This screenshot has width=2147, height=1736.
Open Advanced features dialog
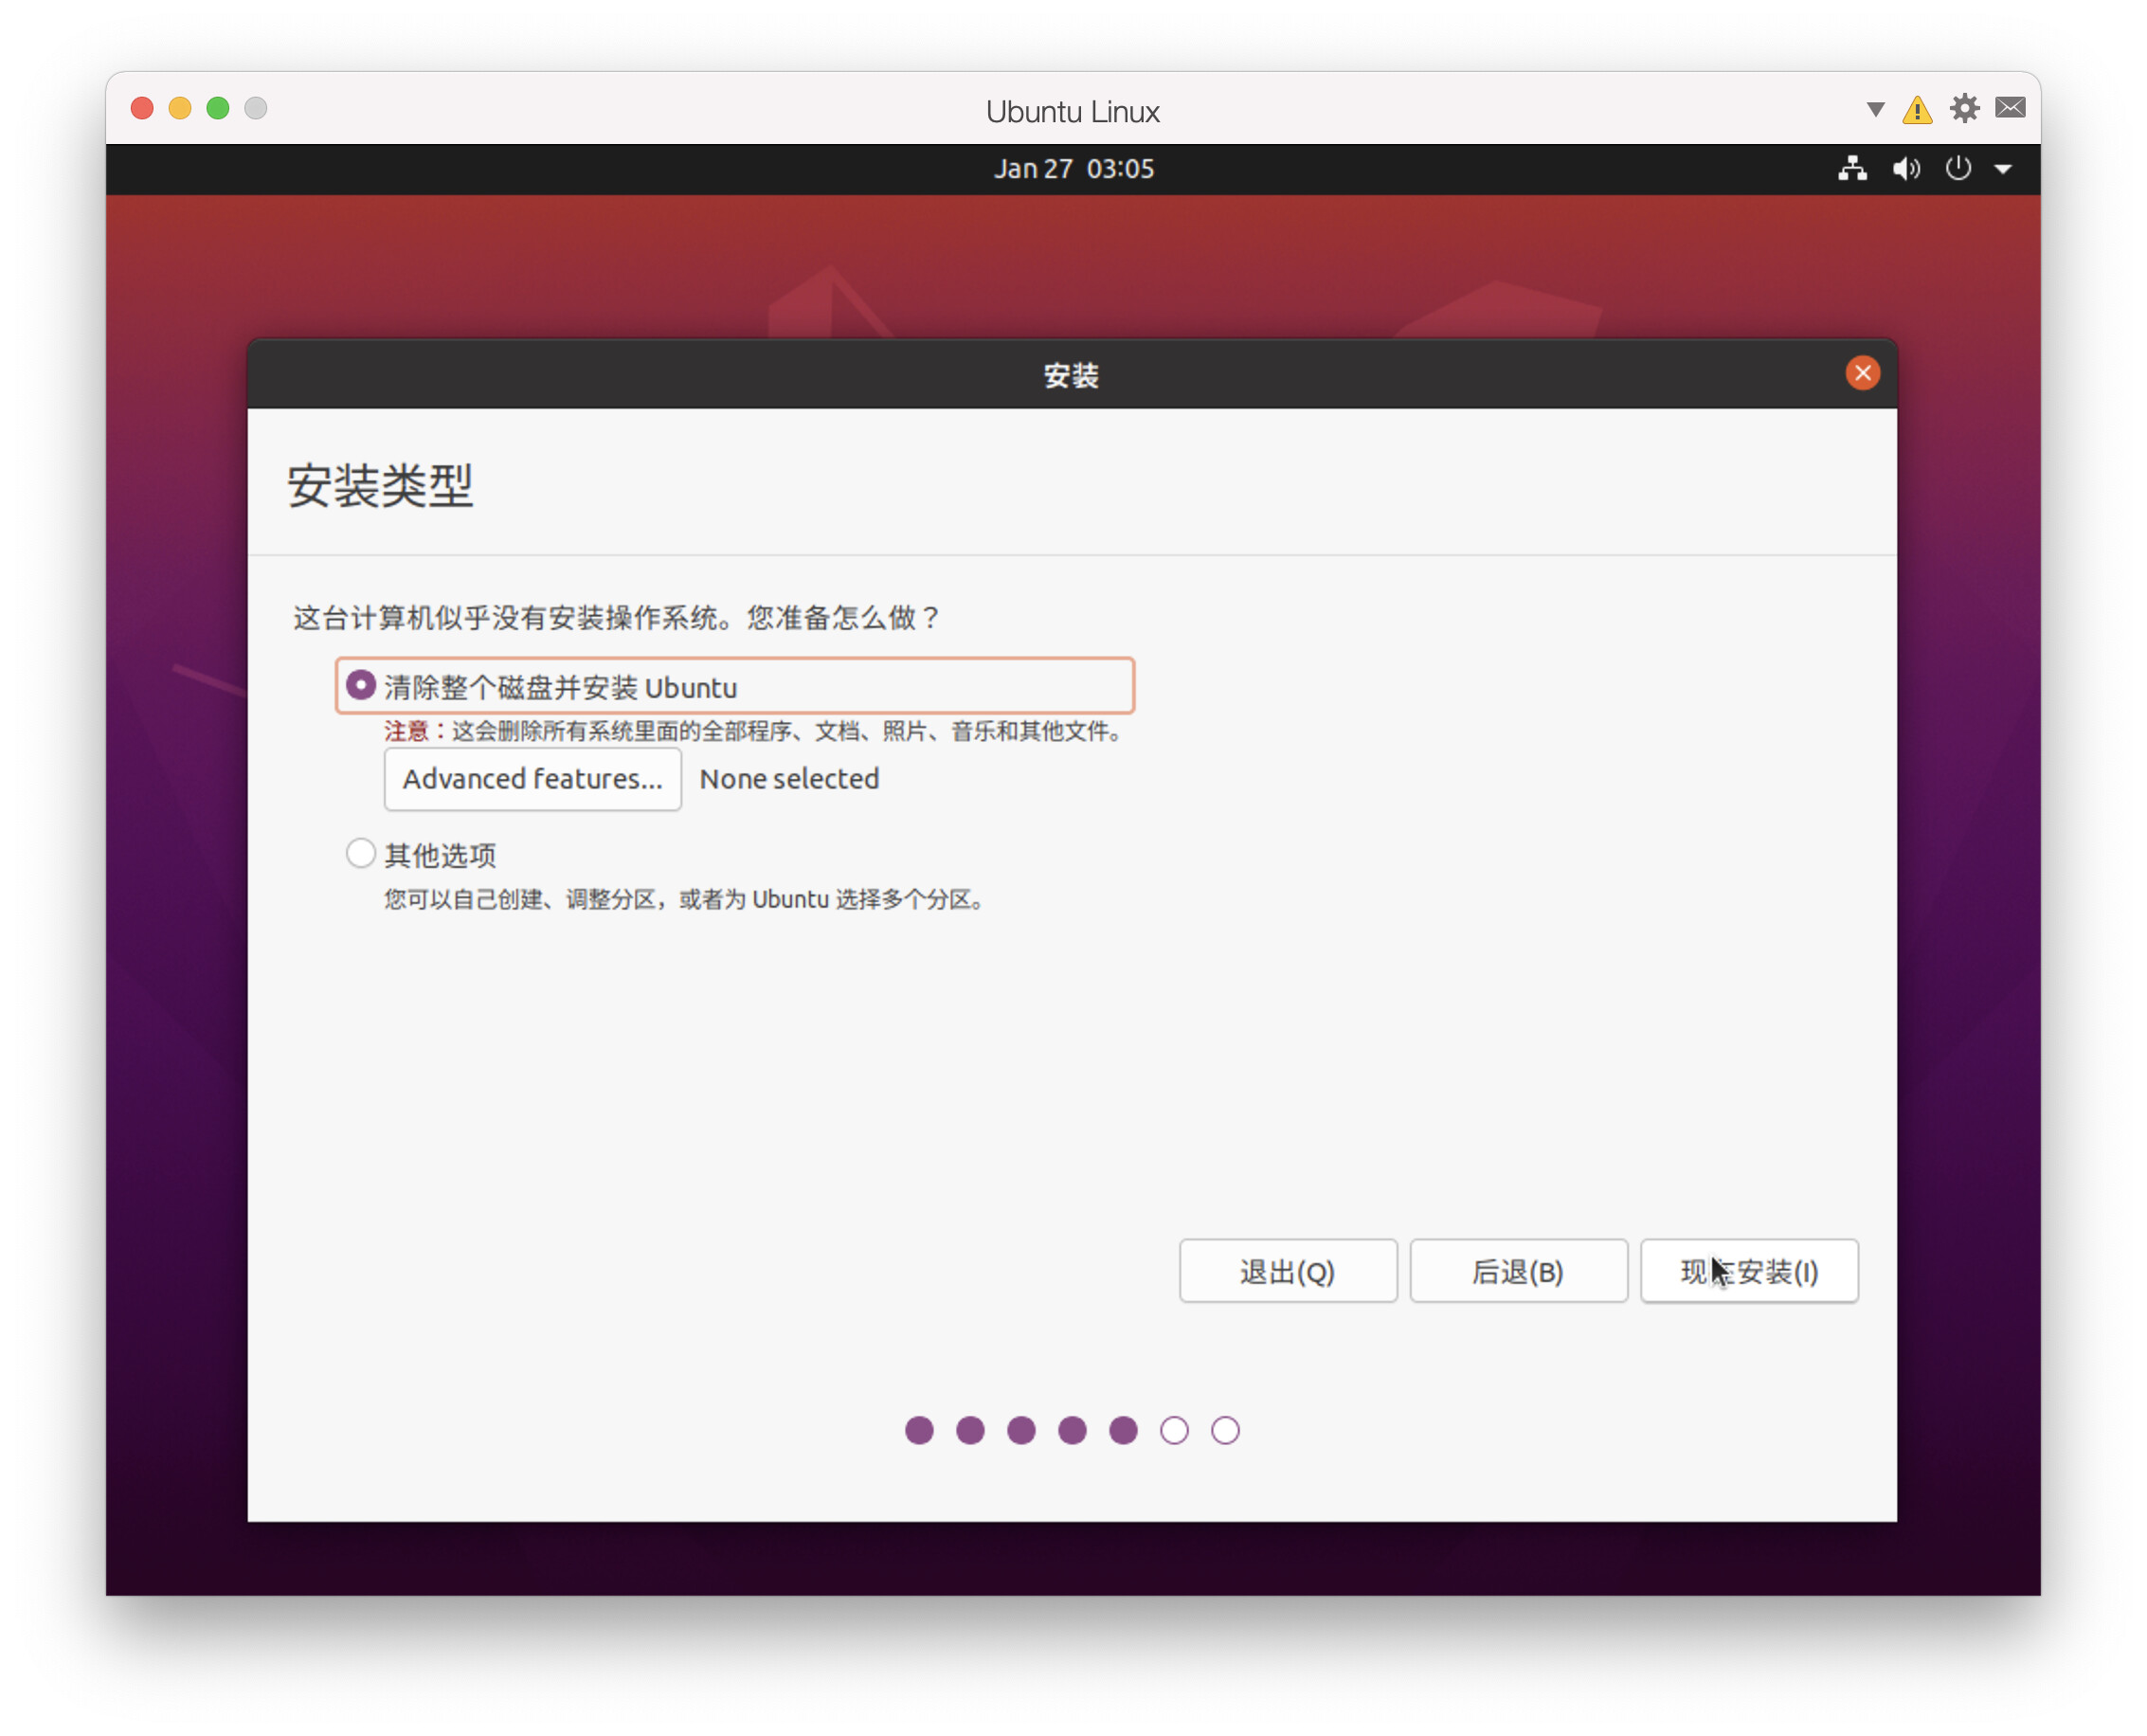[x=532, y=779]
